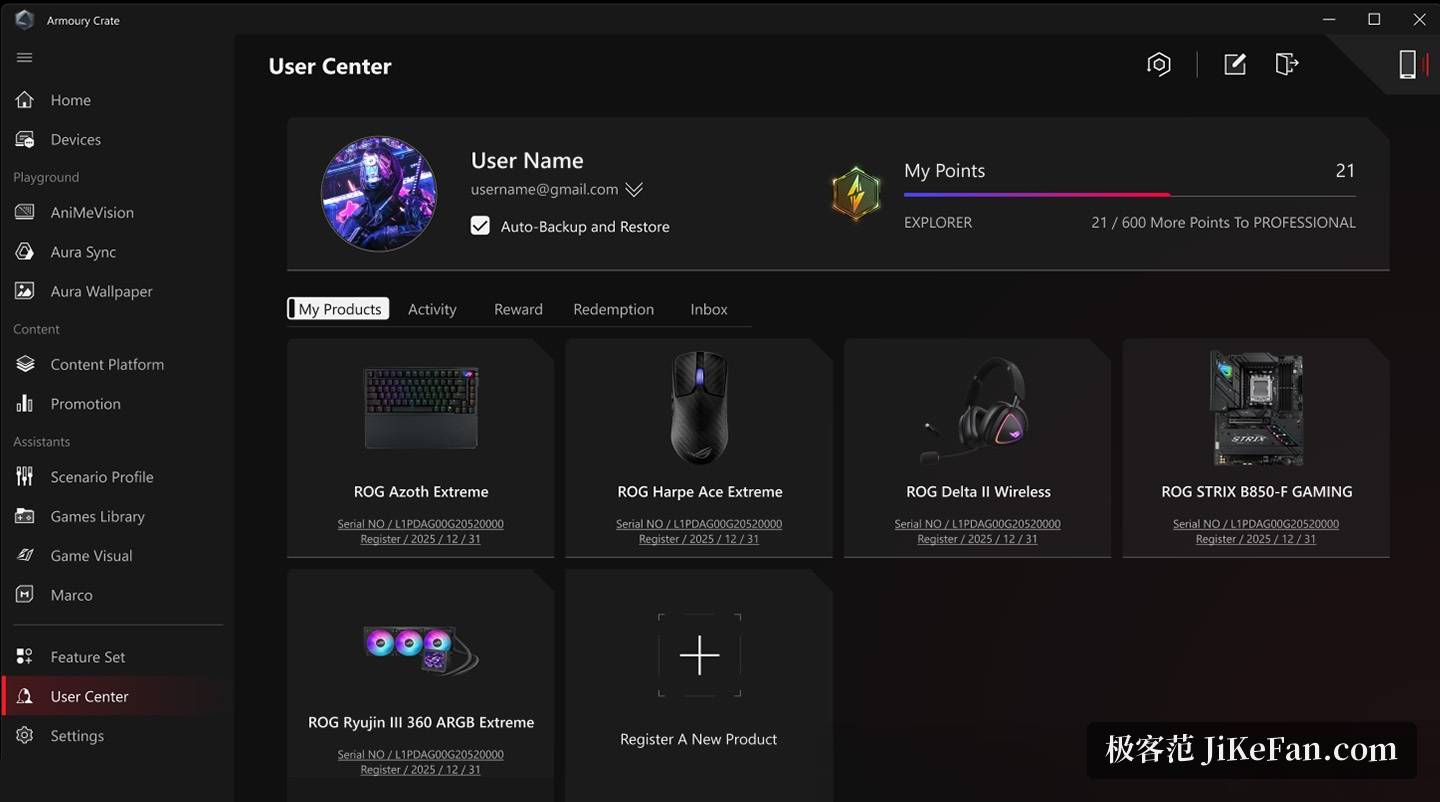This screenshot has width=1440, height=802.
Task: Open the Aura Wallpaper icon
Action: tap(25, 291)
